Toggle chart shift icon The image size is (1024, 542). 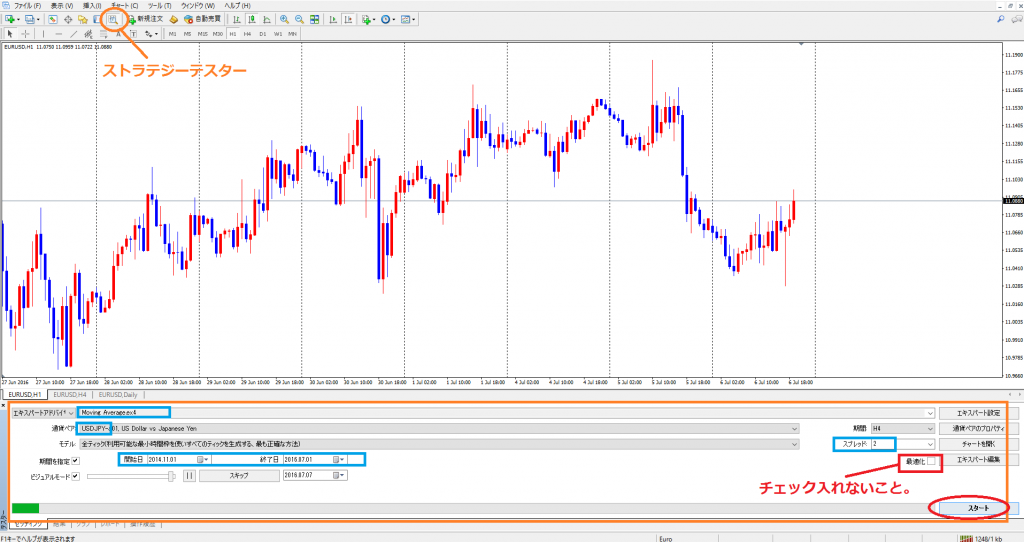348,20
